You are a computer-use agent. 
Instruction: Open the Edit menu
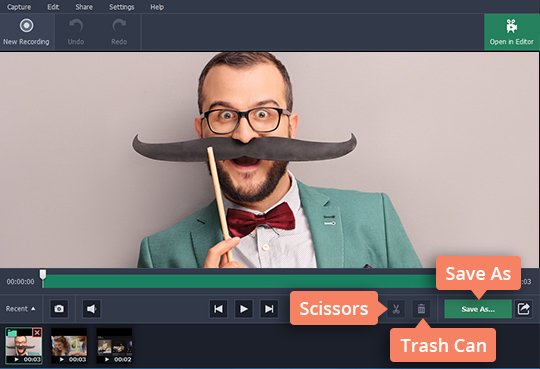click(53, 7)
